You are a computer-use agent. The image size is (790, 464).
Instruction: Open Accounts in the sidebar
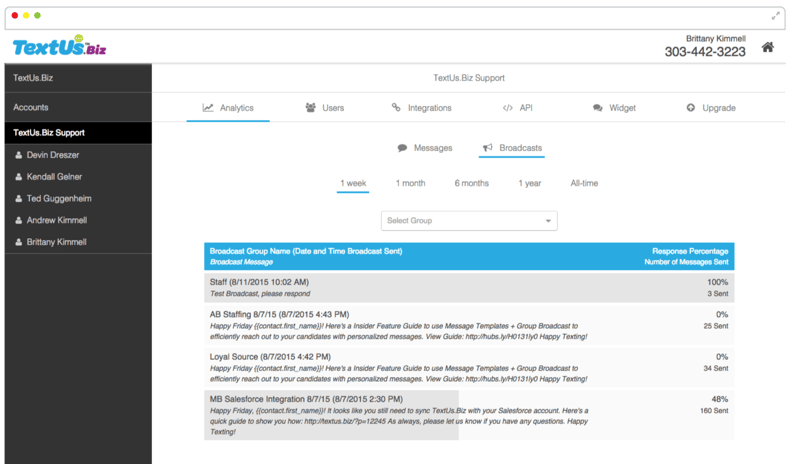(78, 107)
